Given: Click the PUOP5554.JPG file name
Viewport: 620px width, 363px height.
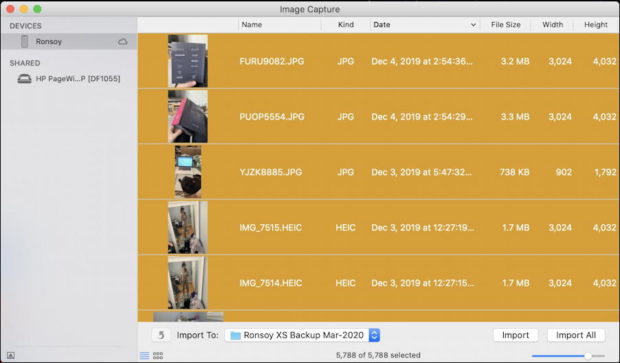Looking at the screenshot, I should pyautogui.click(x=272, y=117).
